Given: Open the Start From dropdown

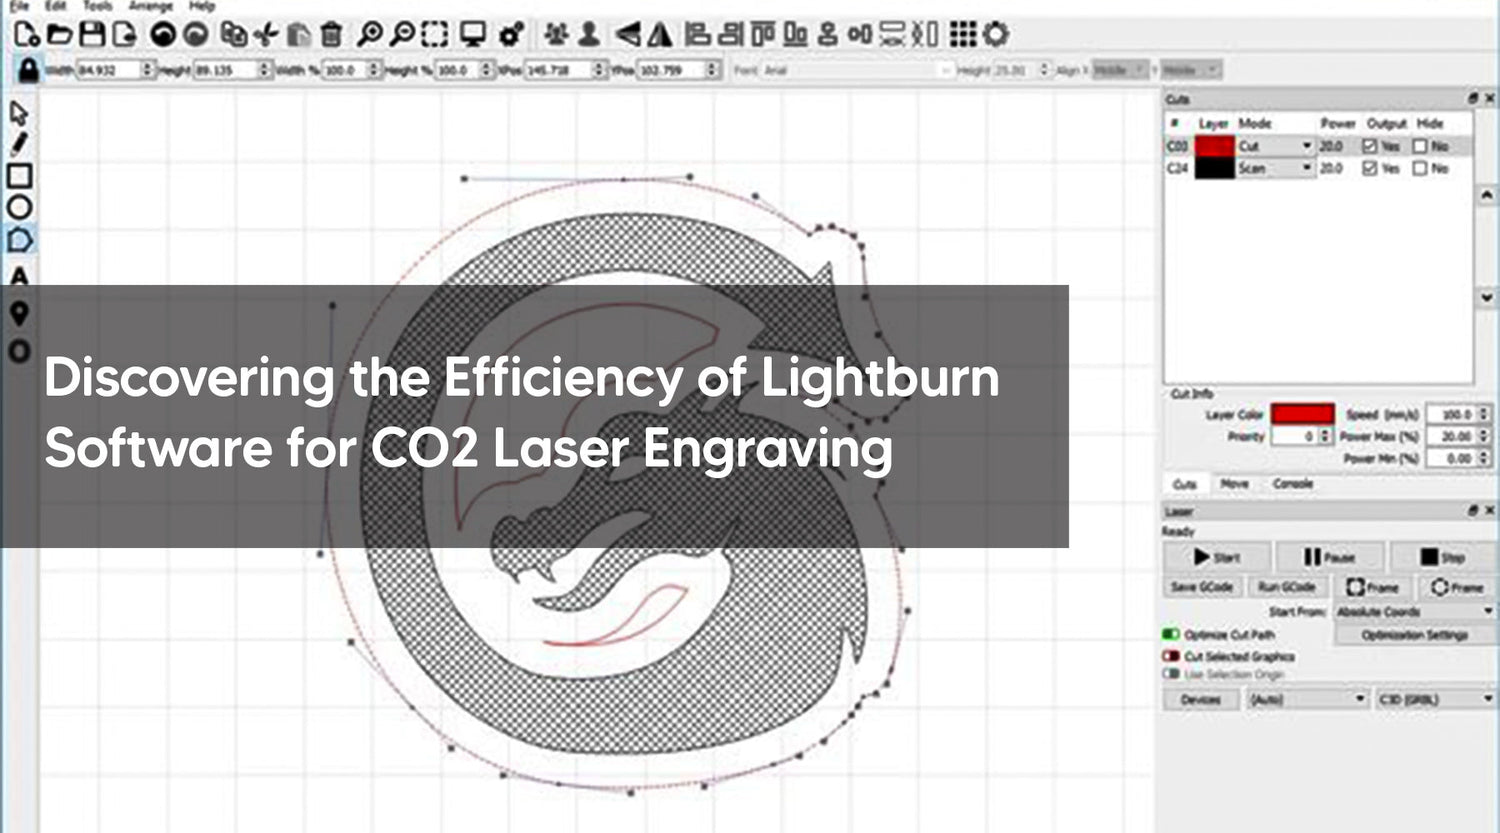Looking at the screenshot, I should coord(1414,611).
